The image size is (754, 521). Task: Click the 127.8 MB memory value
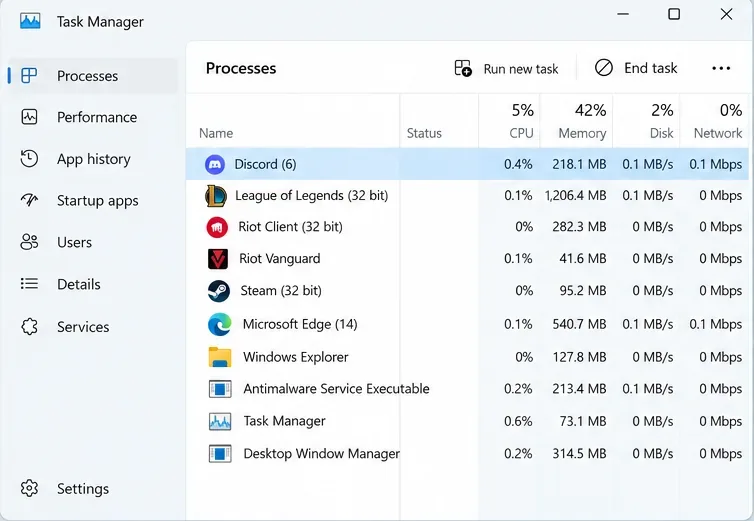(579, 357)
